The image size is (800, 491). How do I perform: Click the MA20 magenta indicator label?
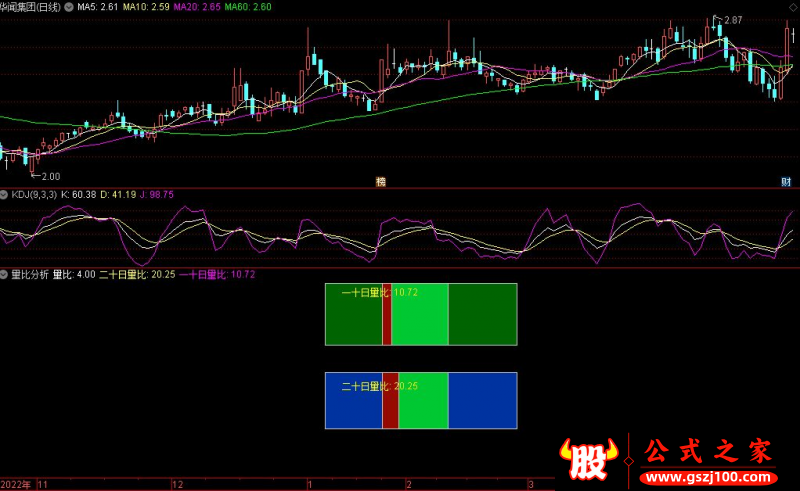[197, 7]
